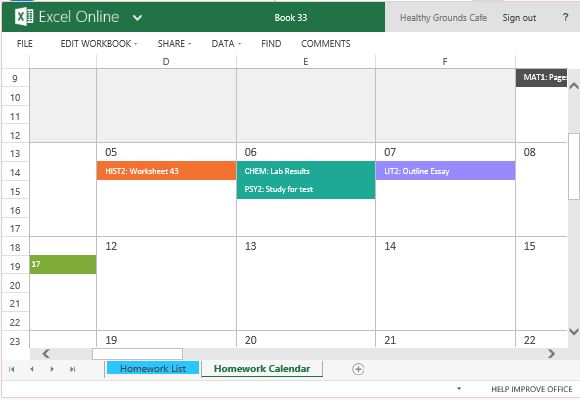Click the vertical scroll up arrow
580x400 pixels.
[574, 86]
